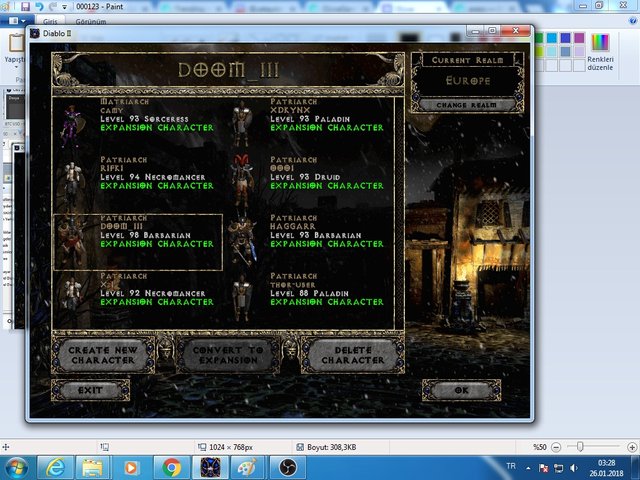Pick the turquoise blue swatch in Paint's palette
Screen dimensions: 640x480
coord(552,38)
